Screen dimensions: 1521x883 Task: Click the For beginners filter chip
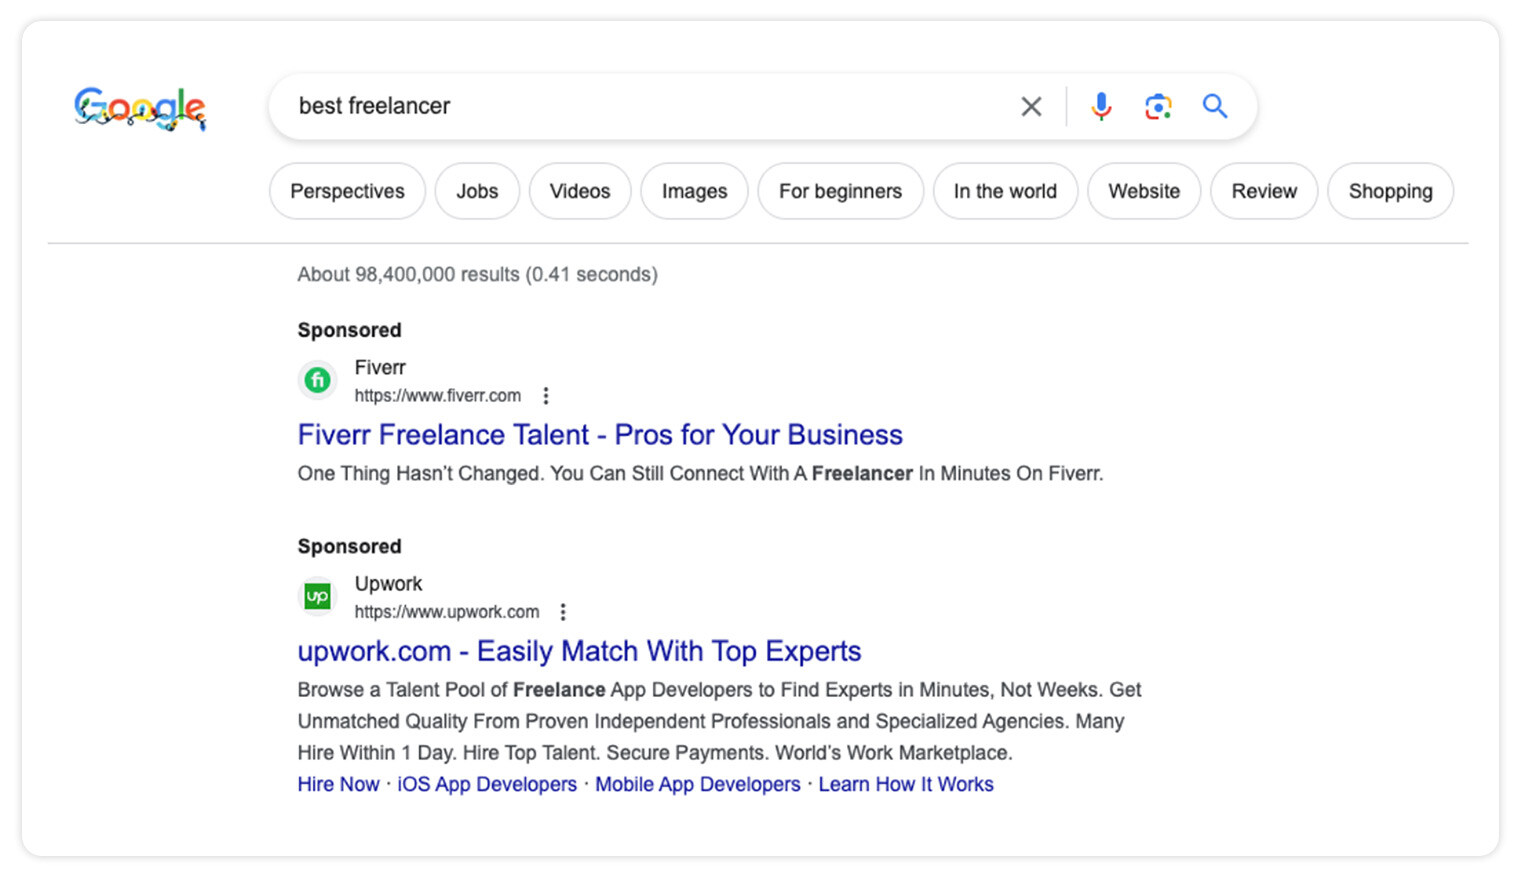(840, 191)
